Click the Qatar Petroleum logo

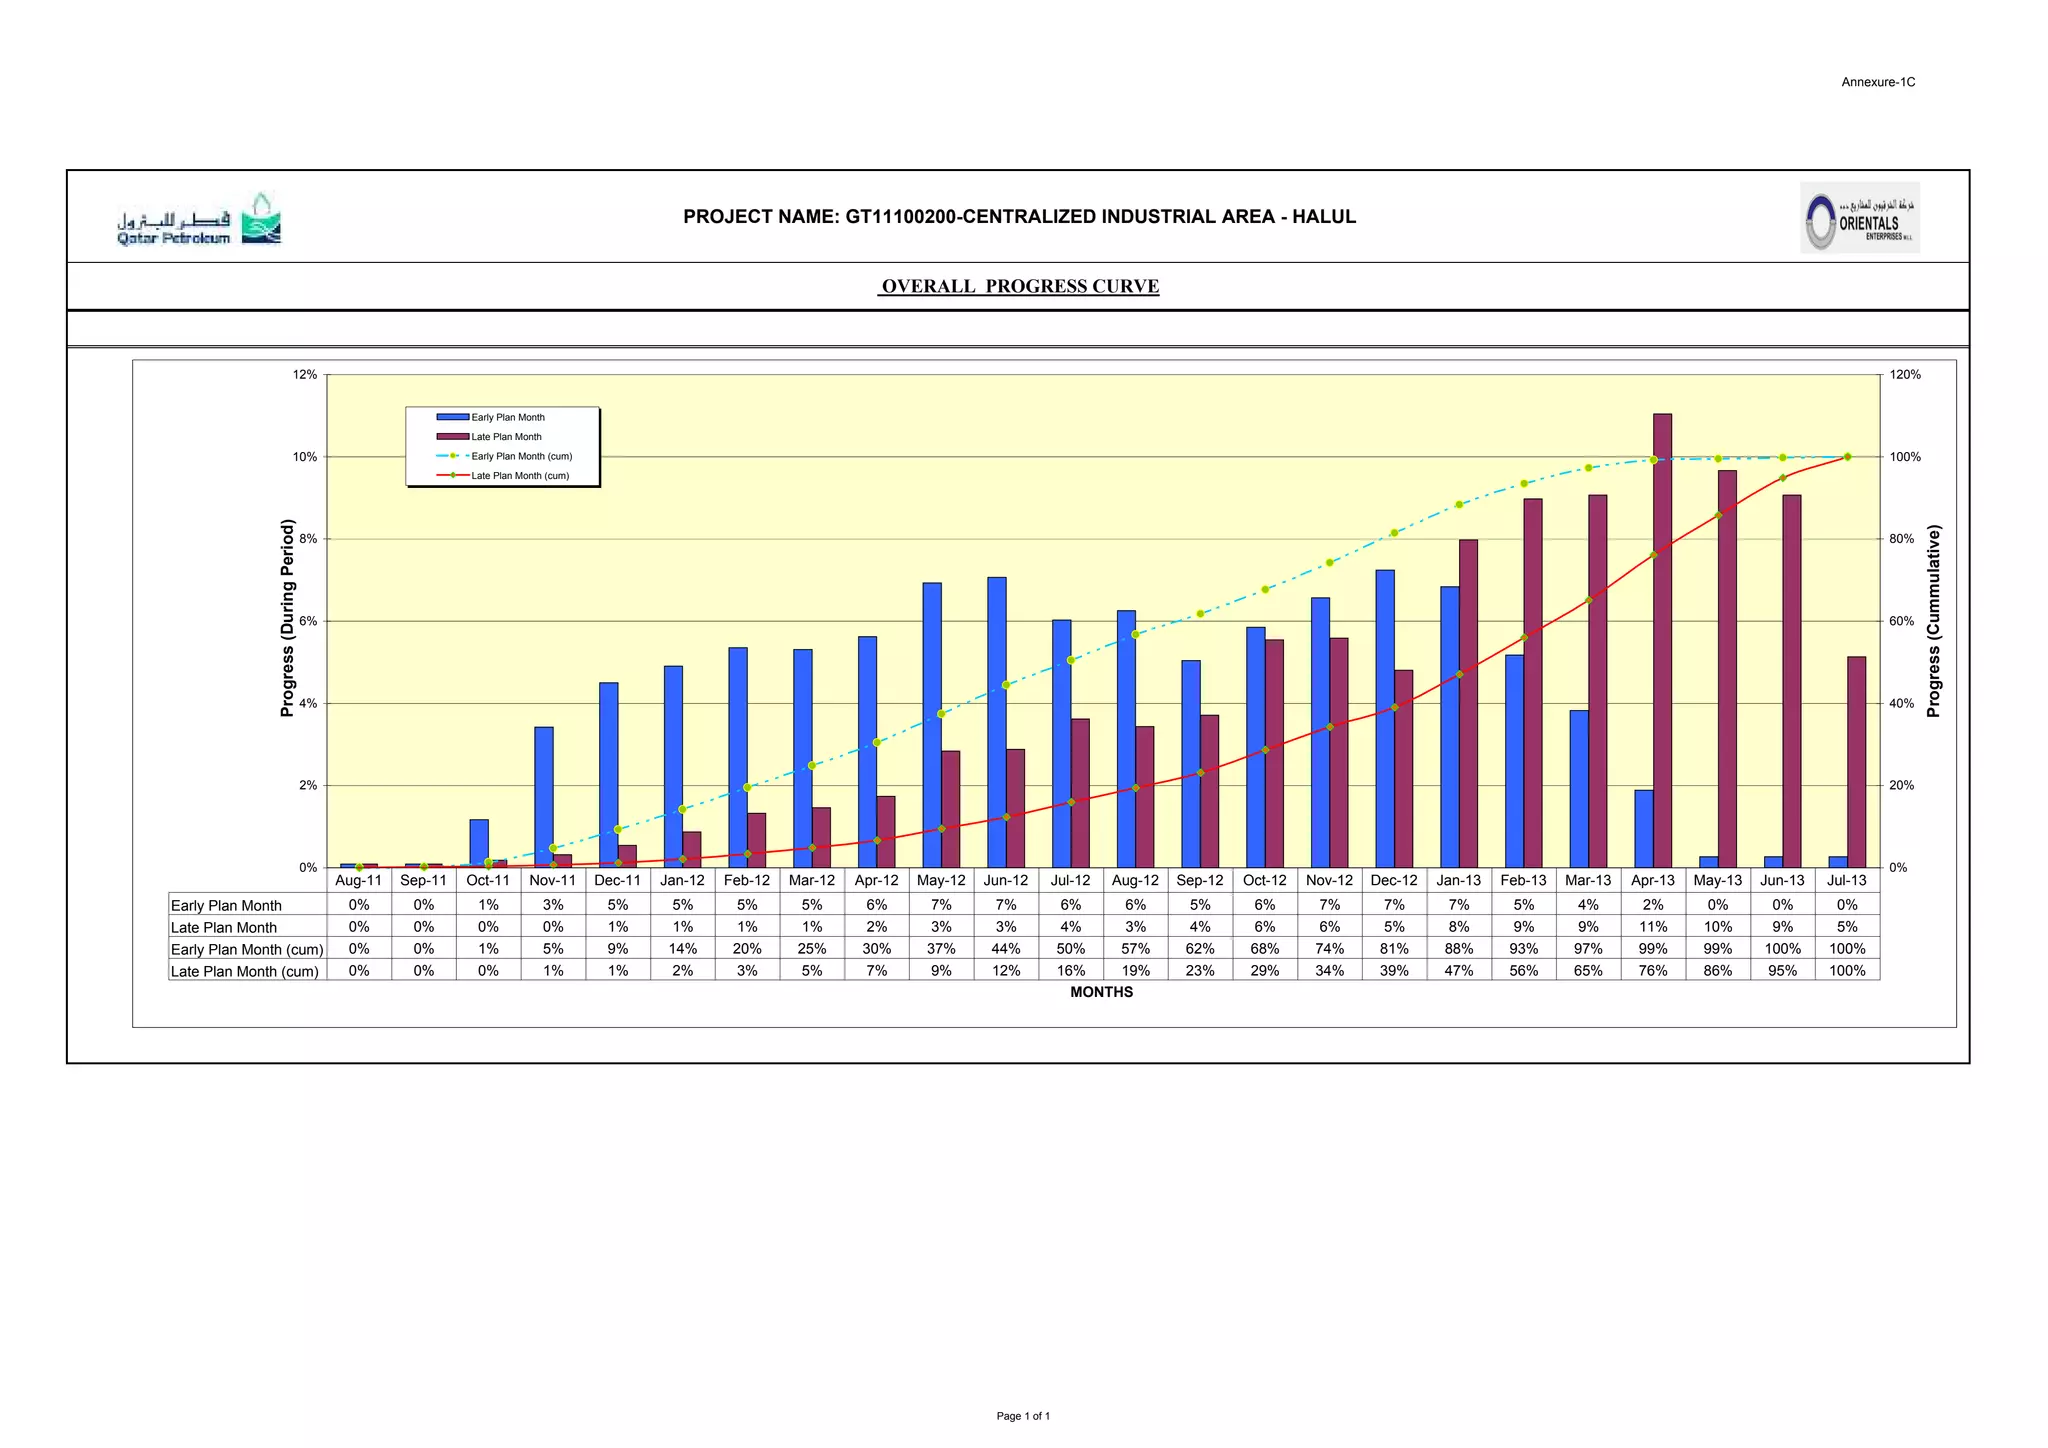198,220
